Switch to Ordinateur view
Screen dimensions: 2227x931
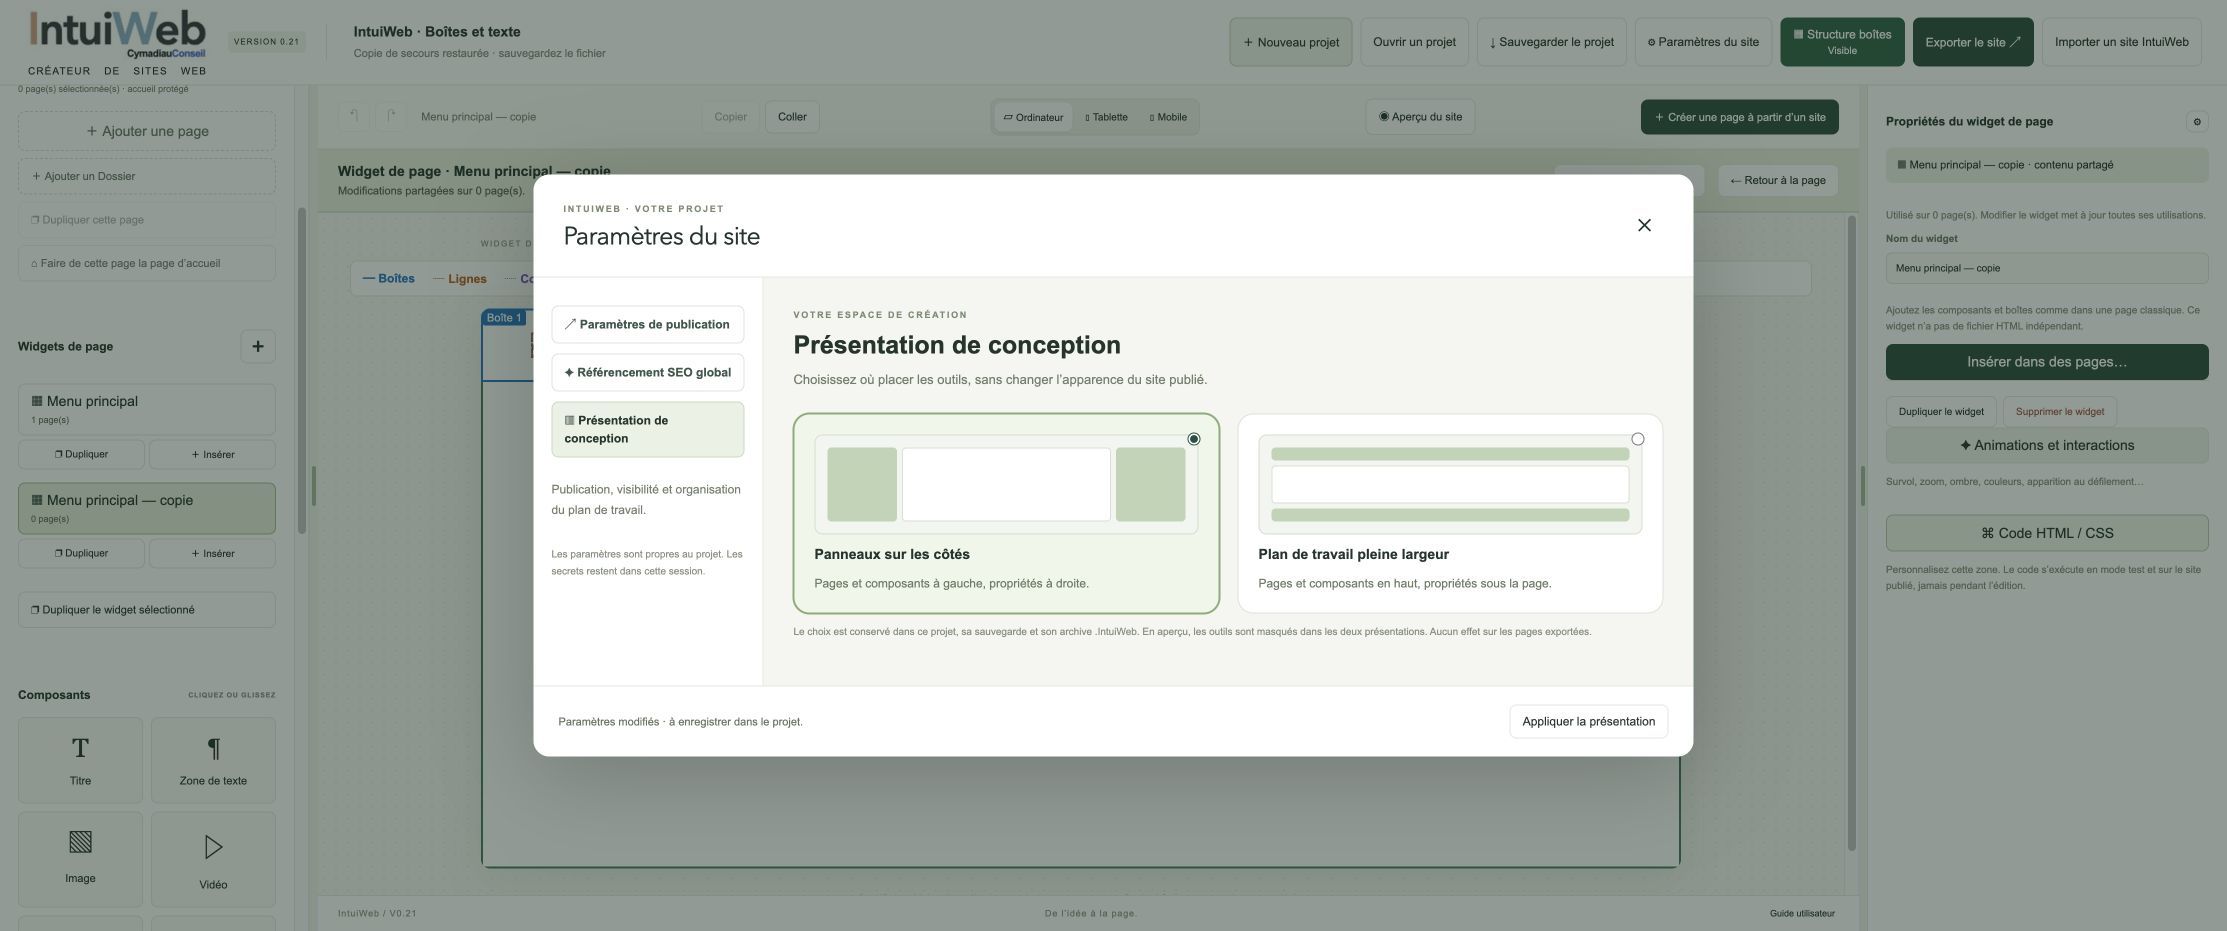click(1033, 117)
